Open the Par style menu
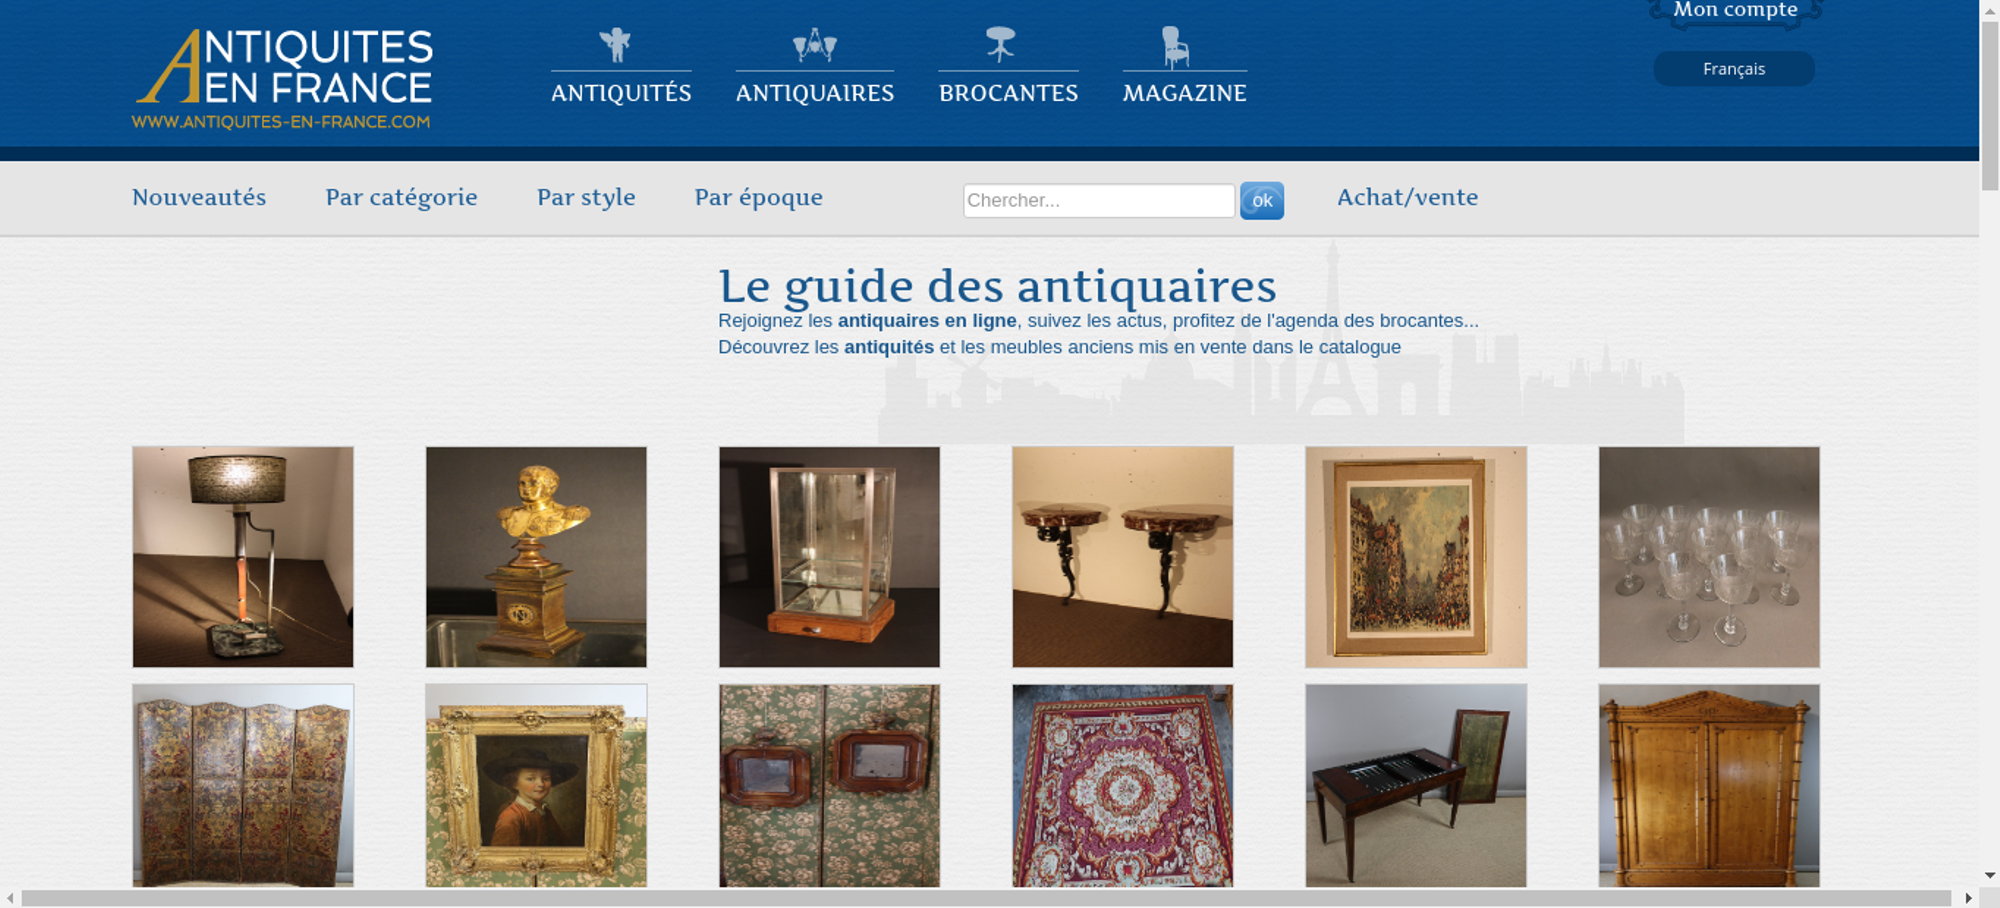 tap(586, 198)
